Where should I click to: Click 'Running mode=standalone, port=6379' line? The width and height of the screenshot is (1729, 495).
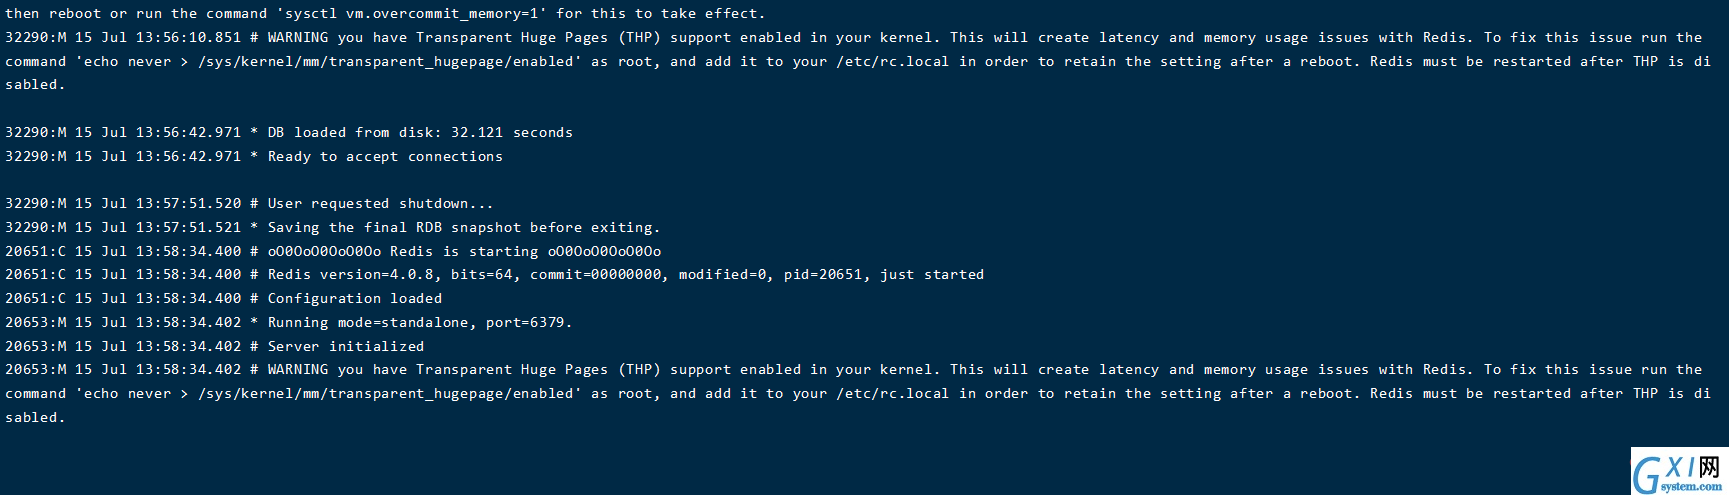(x=289, y=323)
